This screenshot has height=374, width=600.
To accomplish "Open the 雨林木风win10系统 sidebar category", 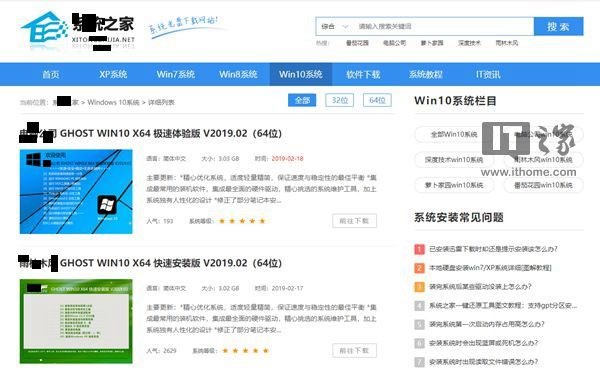I will coord(543,160).
